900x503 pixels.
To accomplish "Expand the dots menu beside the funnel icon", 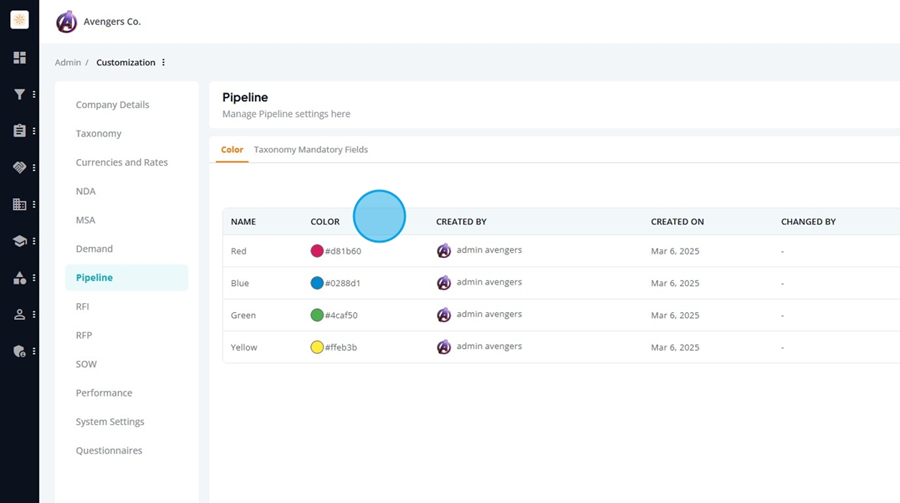I will pyautogui.click(x=34, y=94).
